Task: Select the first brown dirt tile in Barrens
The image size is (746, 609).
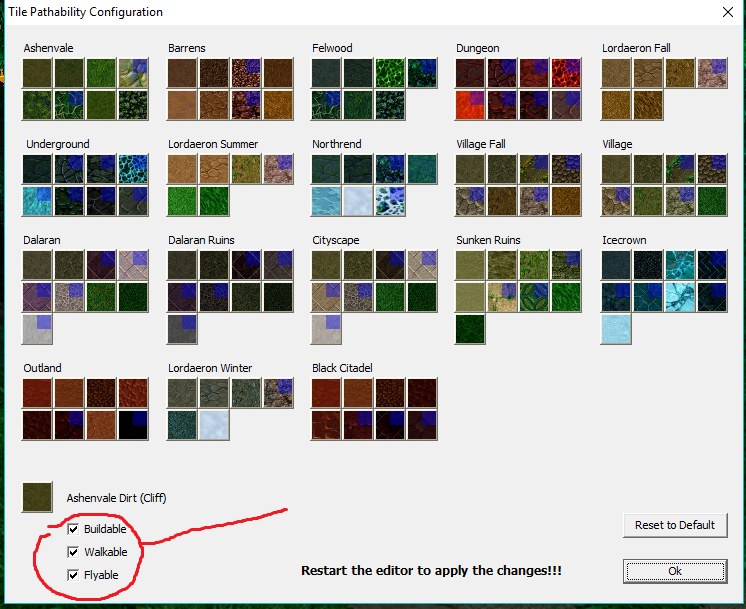Action: (182, 73)
